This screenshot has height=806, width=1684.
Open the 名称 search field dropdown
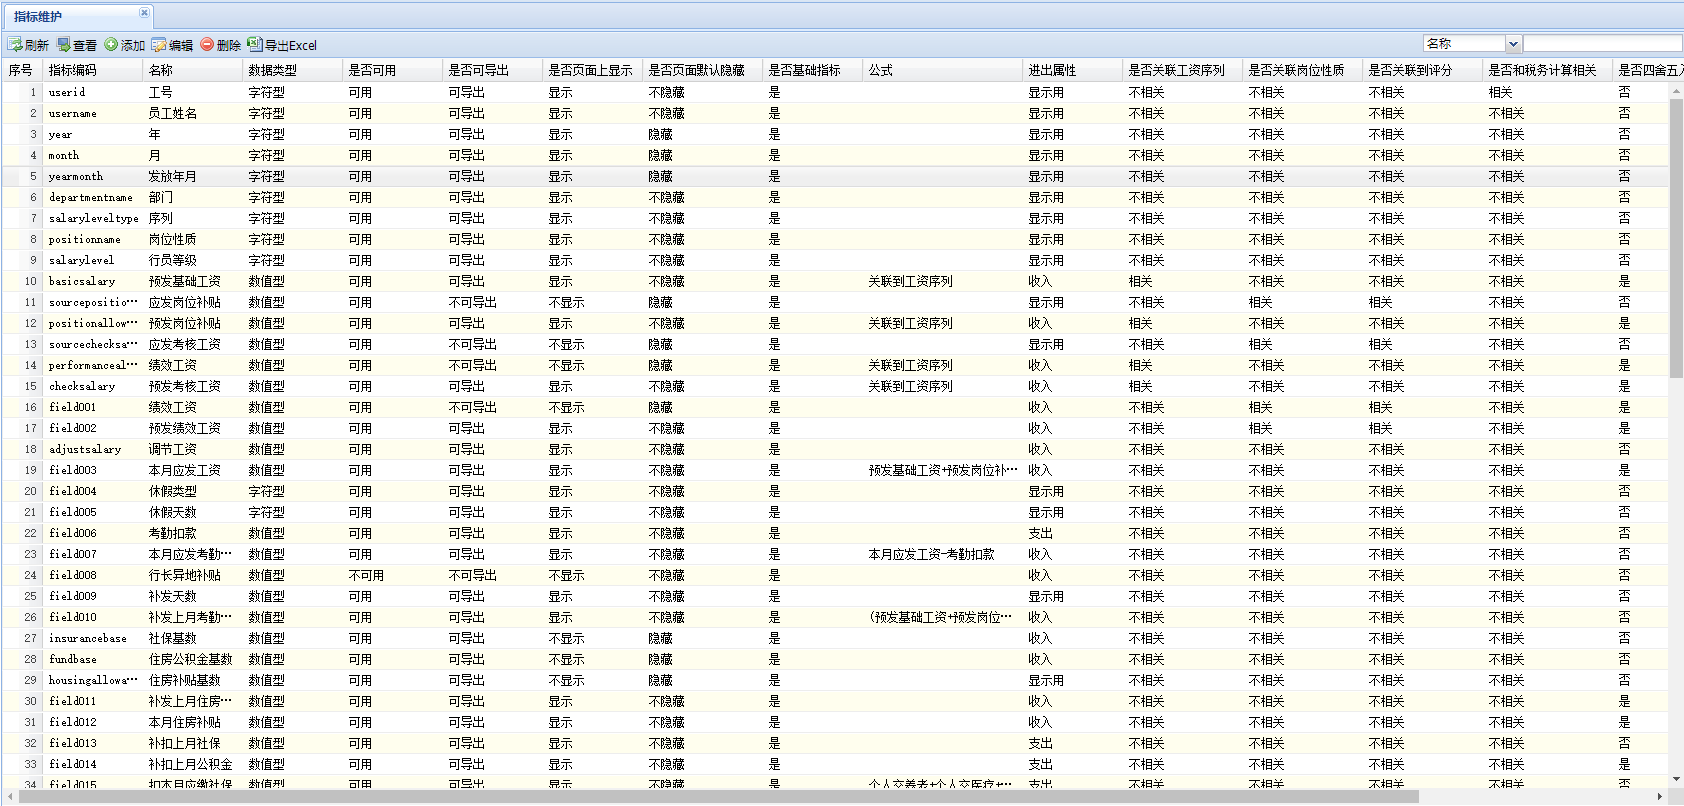coord(1513,44)
